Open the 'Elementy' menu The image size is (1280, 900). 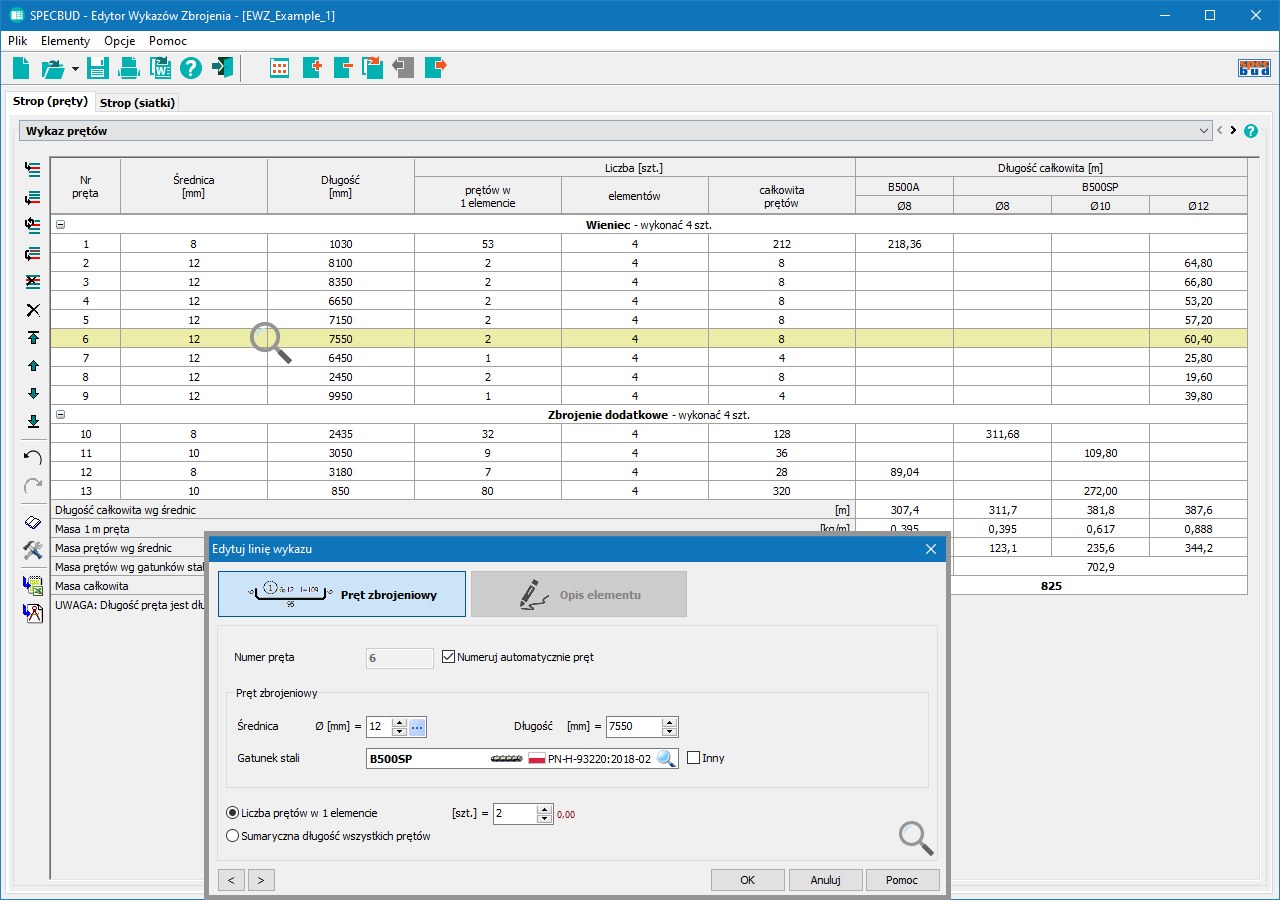coord(65,41)
